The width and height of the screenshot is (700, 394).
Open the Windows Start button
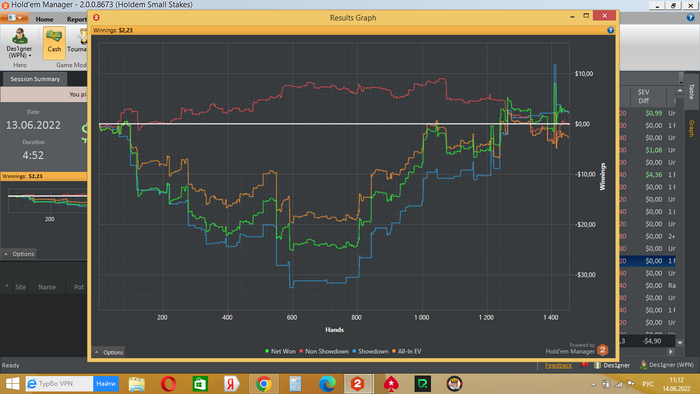click(x=12, y=384)
